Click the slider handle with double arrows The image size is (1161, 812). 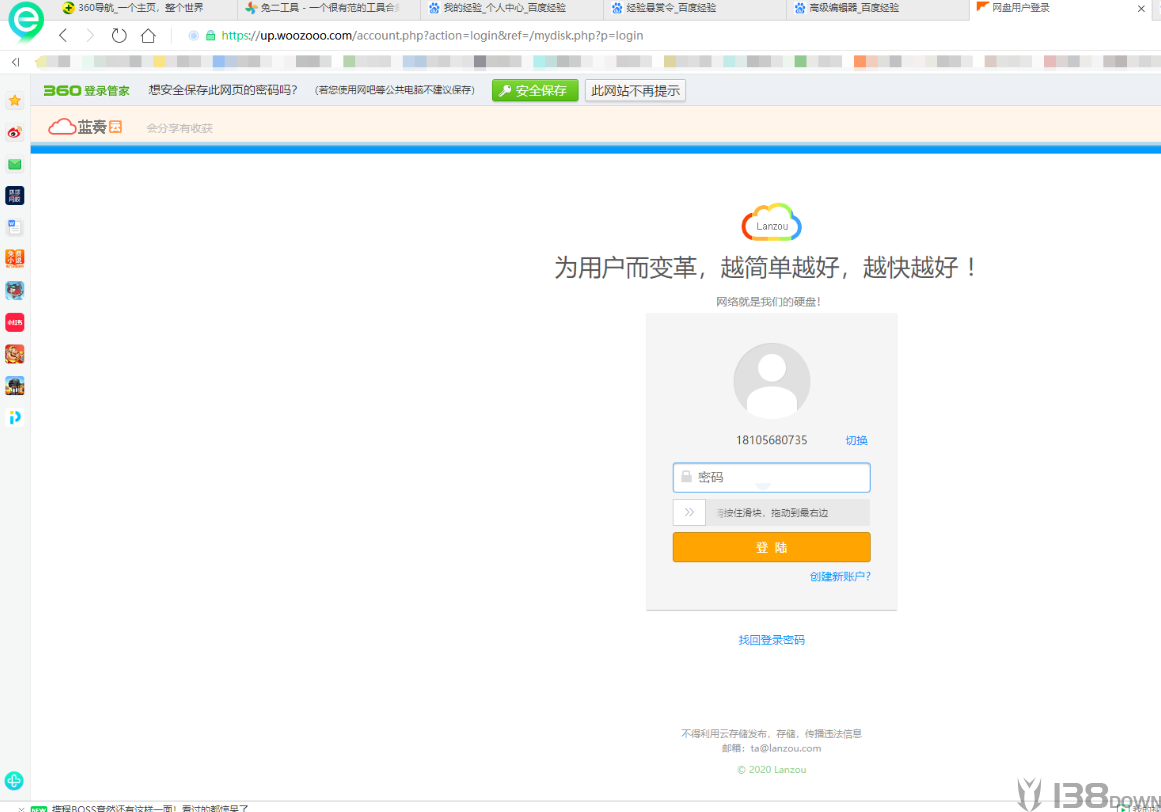(x=689, y=512)
